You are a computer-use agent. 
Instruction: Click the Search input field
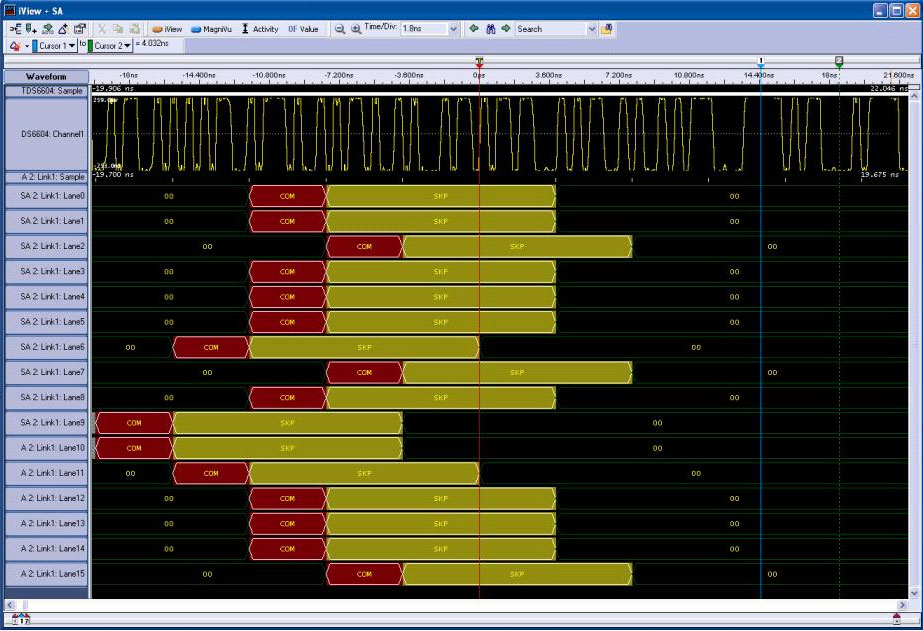[550, 29]
